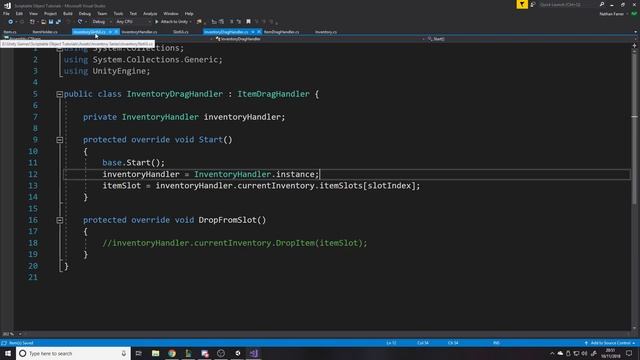Close the InventoryDragHandler.cs tab
Viewport: 640px width, 360px height.
[x=259, y=32]
